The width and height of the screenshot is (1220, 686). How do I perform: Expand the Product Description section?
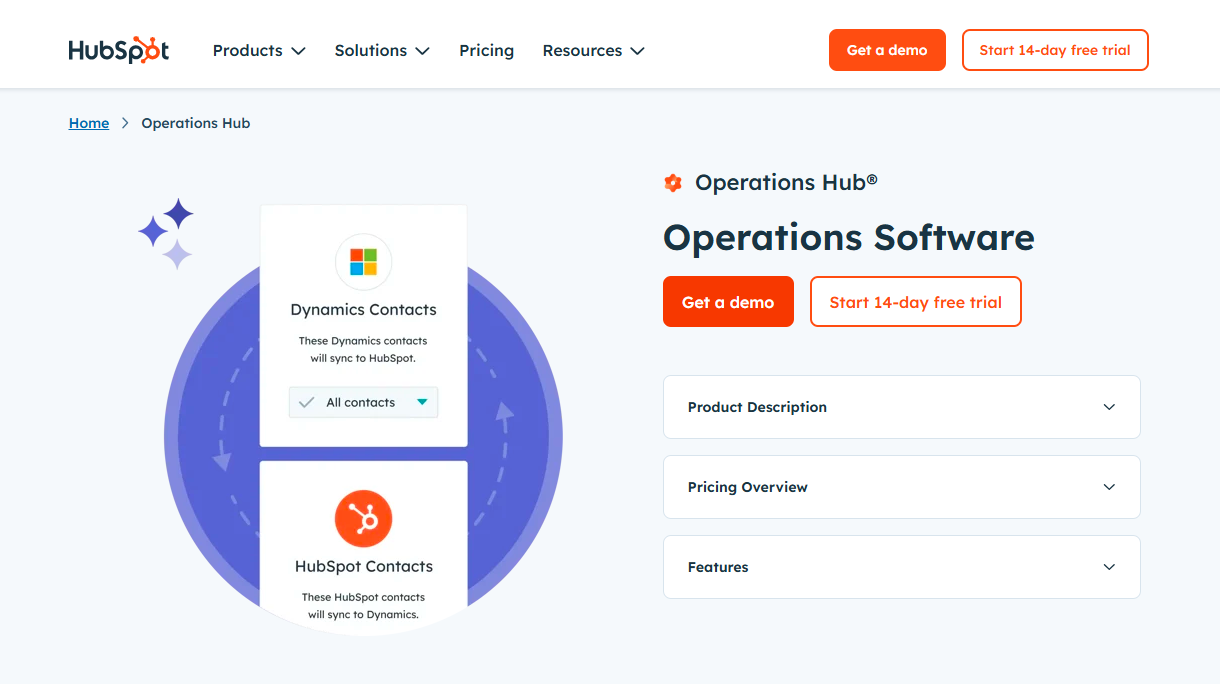(901, 407)
